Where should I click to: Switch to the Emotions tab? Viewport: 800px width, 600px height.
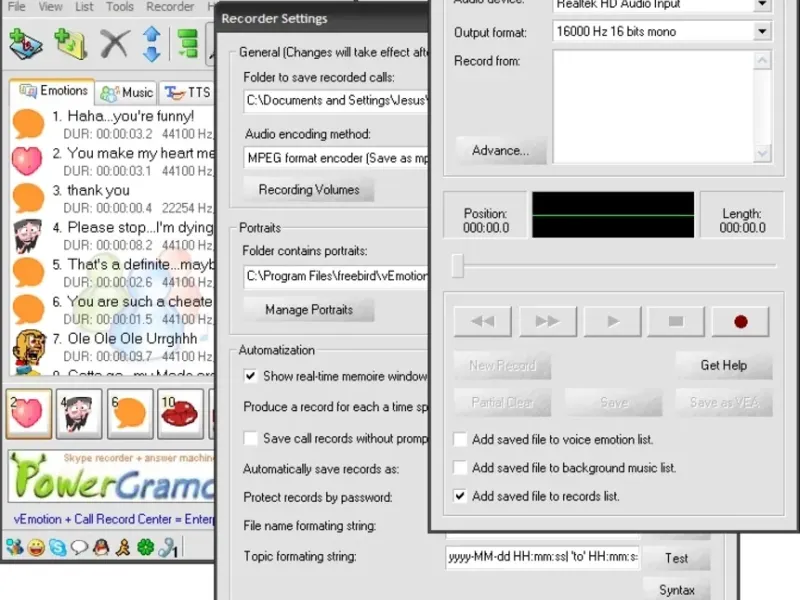click(53, 91)
